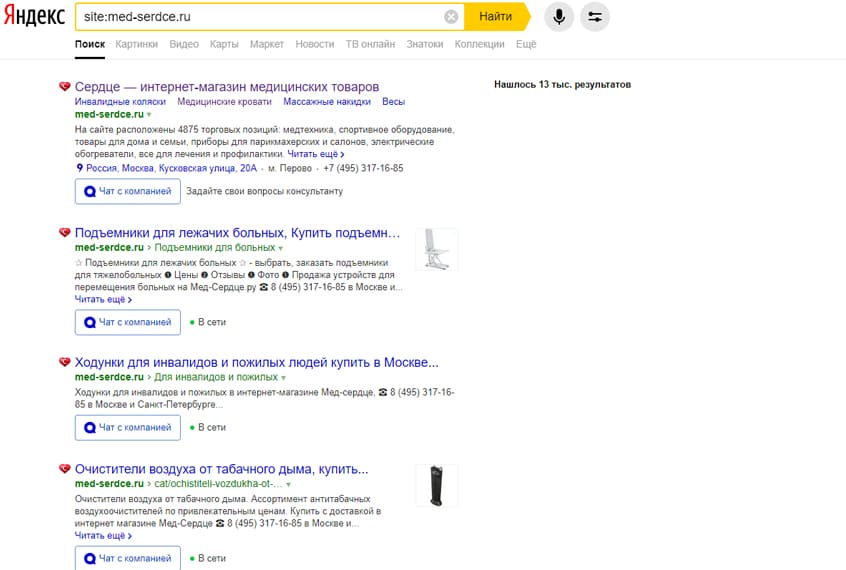Switch to the Видео tab
This screenshot has width=846, height=570.
[x=184, y=44]
